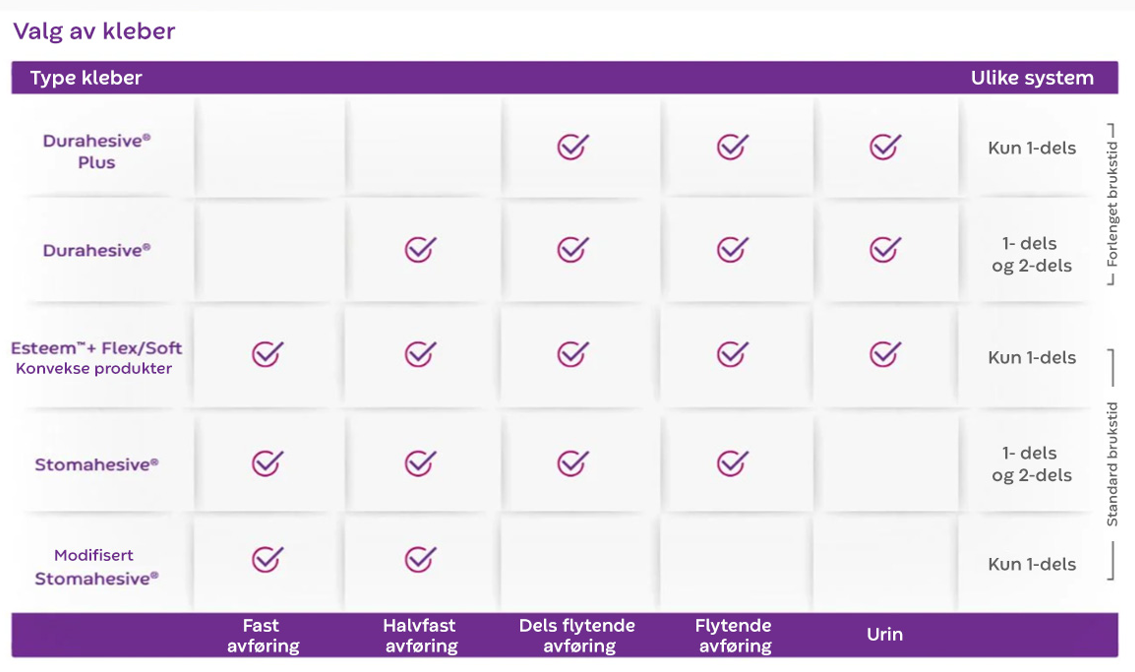Click Kun 1-dels cell for Durahesive Plus
The image size is (1135, 672).
[x=1031, y=148]
